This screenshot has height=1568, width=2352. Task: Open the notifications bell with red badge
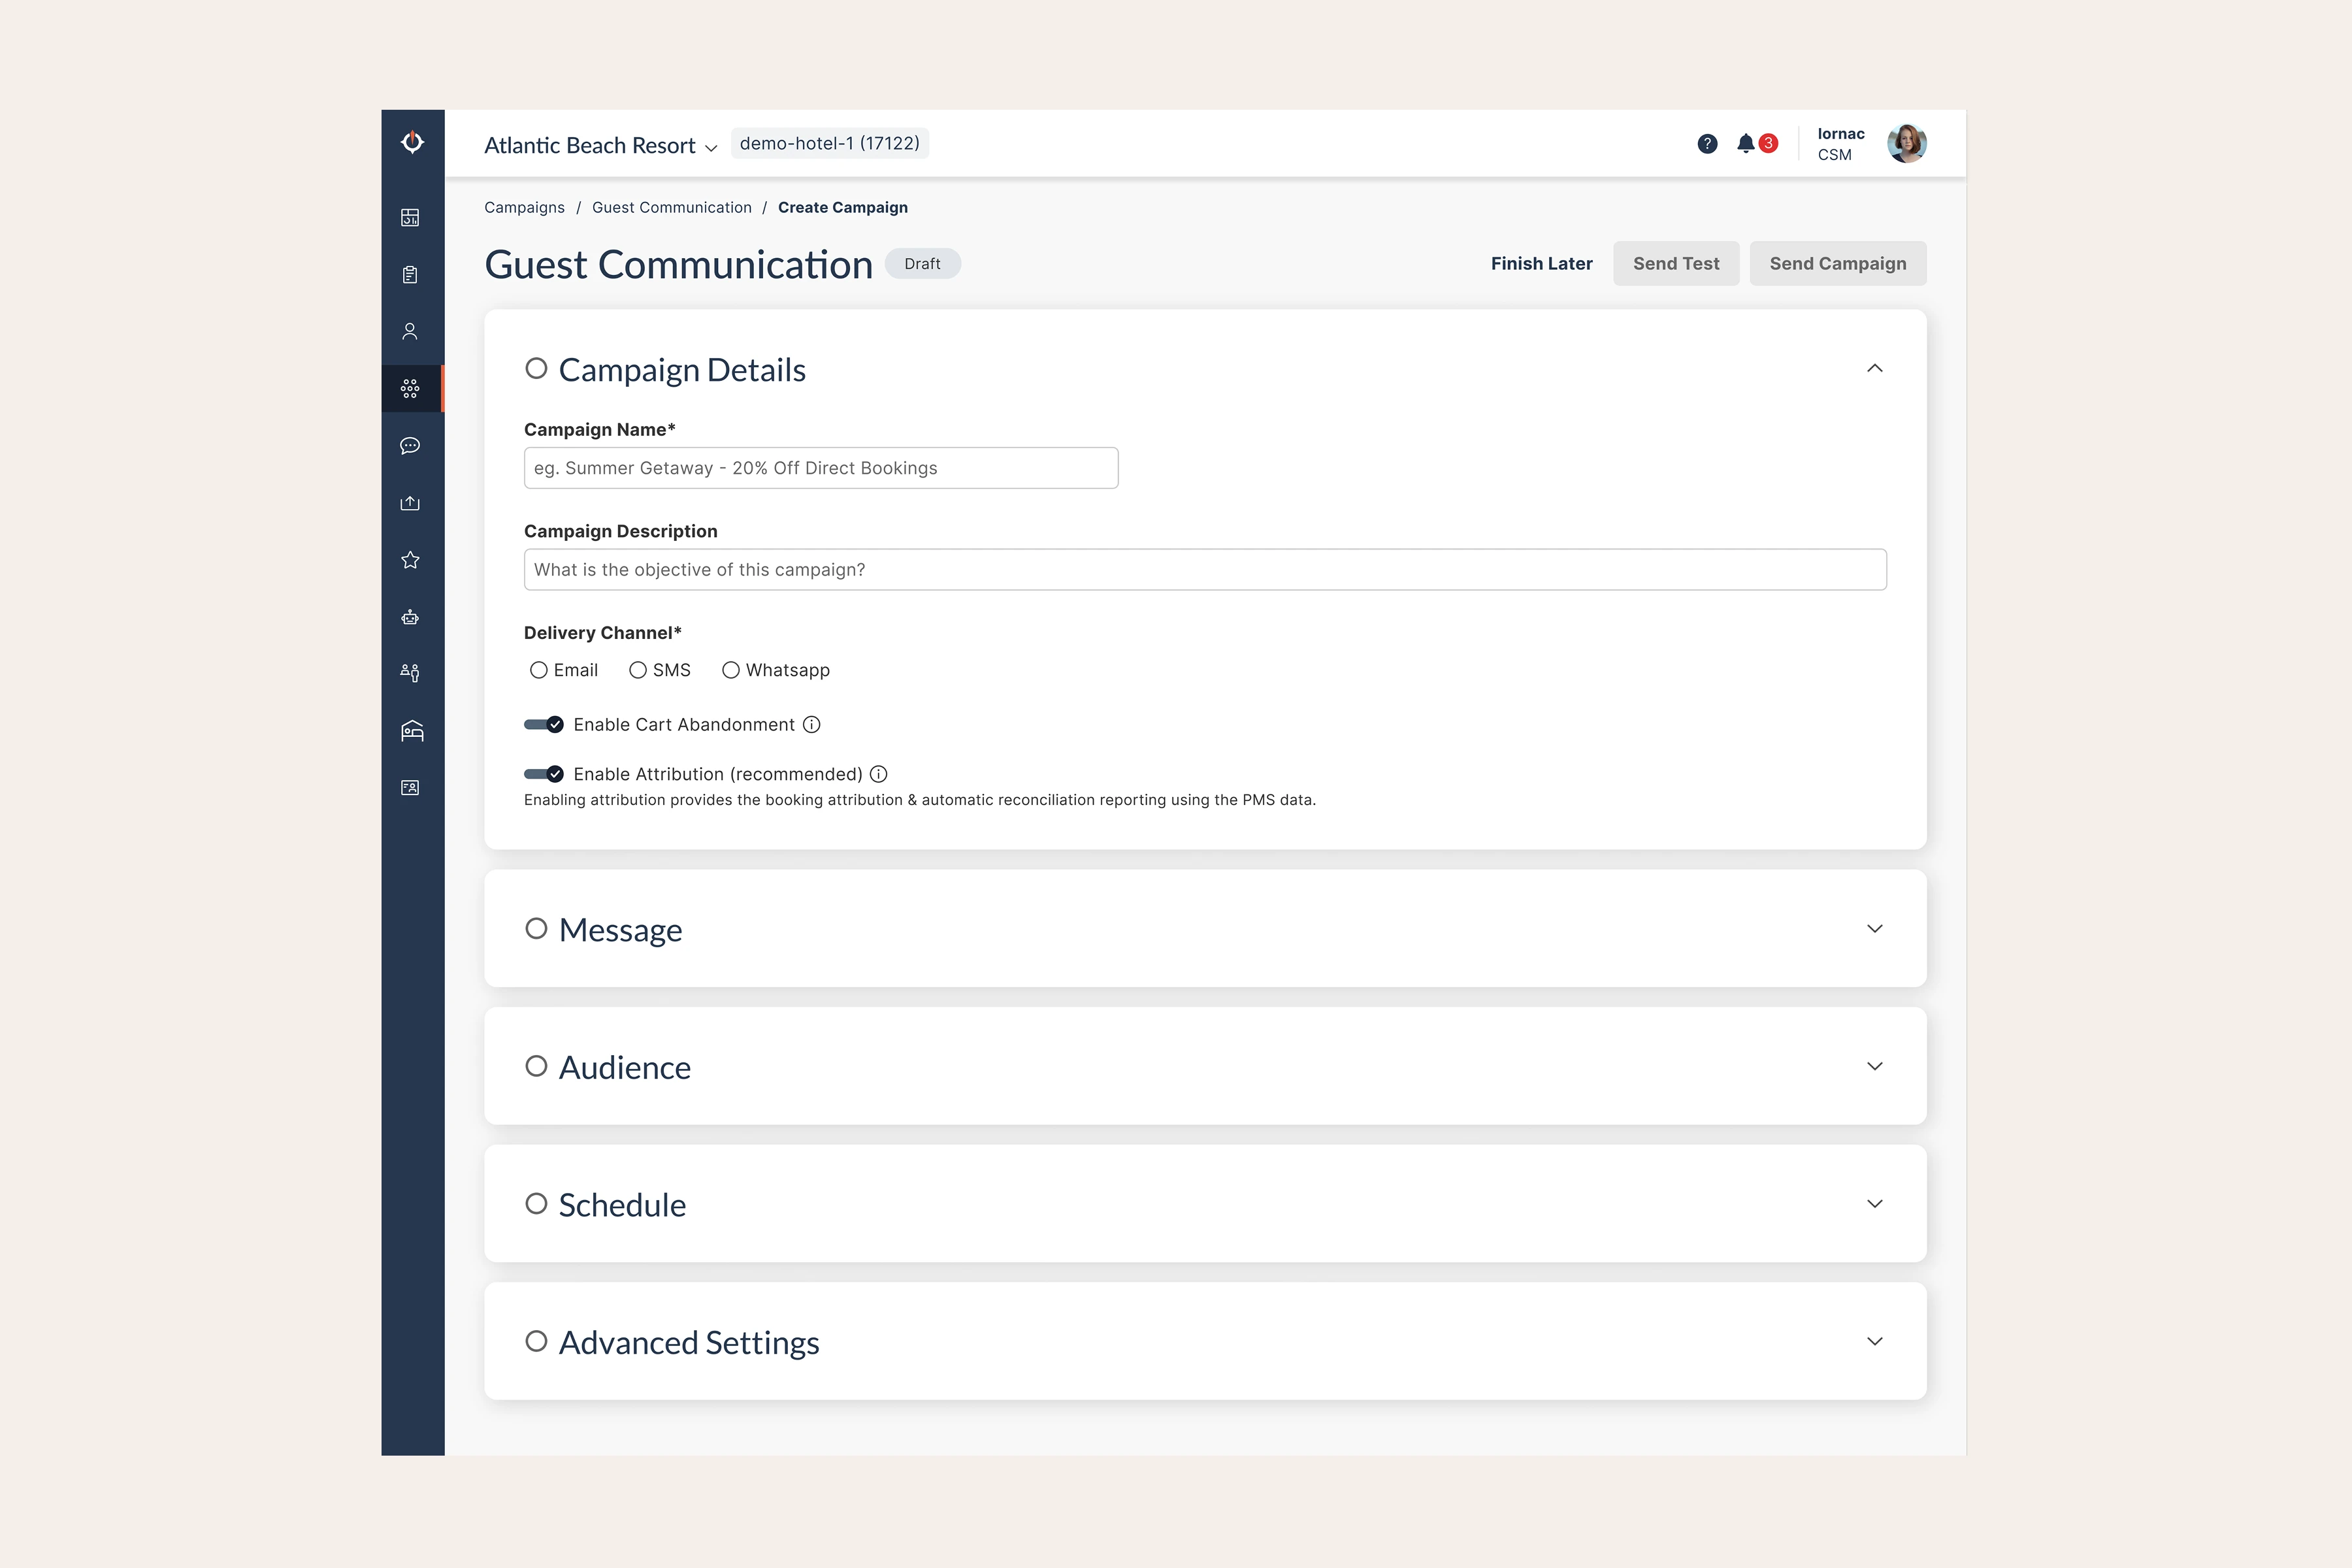[1746, 143]
